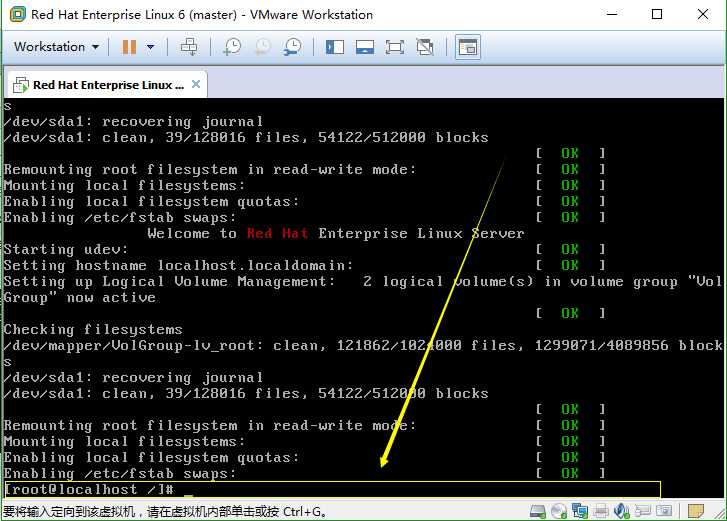Click the sound card status icon
Screen dimensions: 727x521
[x=621, y=511]
